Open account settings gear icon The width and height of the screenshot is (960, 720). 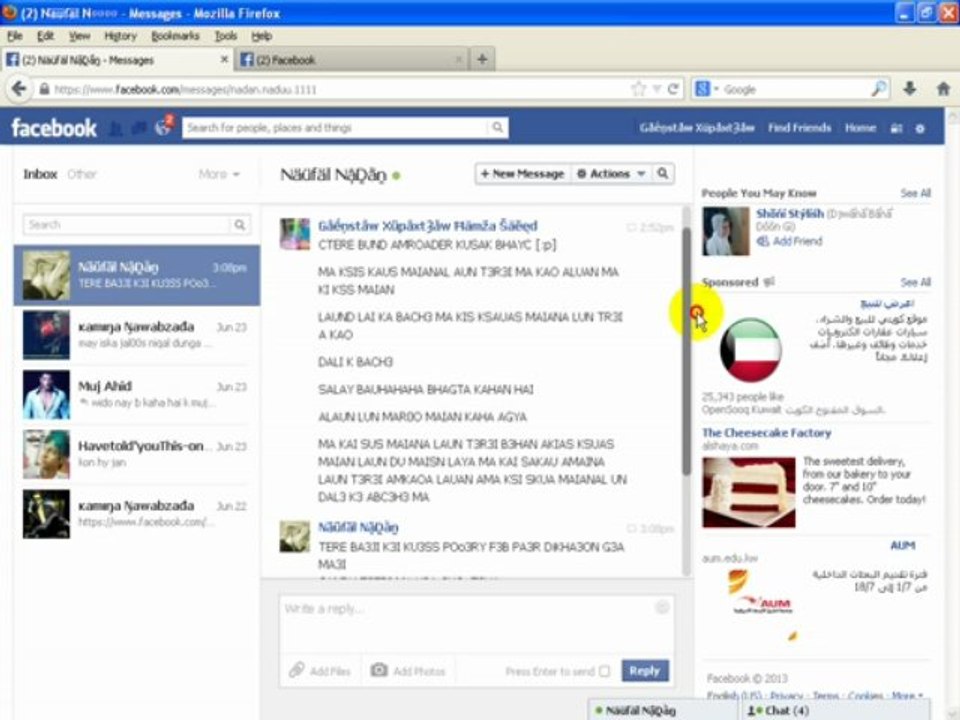[920, 129]
